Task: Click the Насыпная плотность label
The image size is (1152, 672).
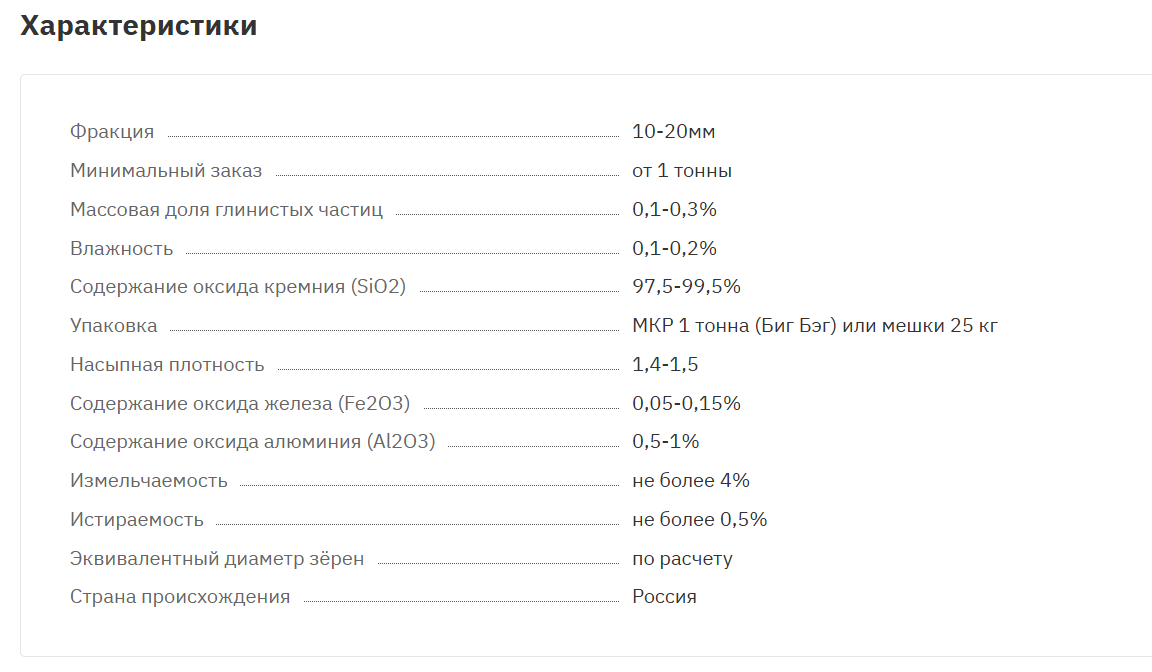Action: 167,364
